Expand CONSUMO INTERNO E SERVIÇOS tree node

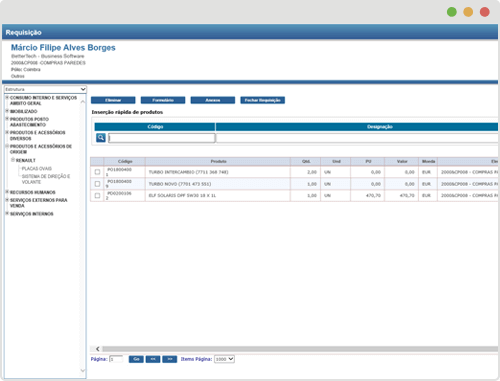tap(7, 97)
